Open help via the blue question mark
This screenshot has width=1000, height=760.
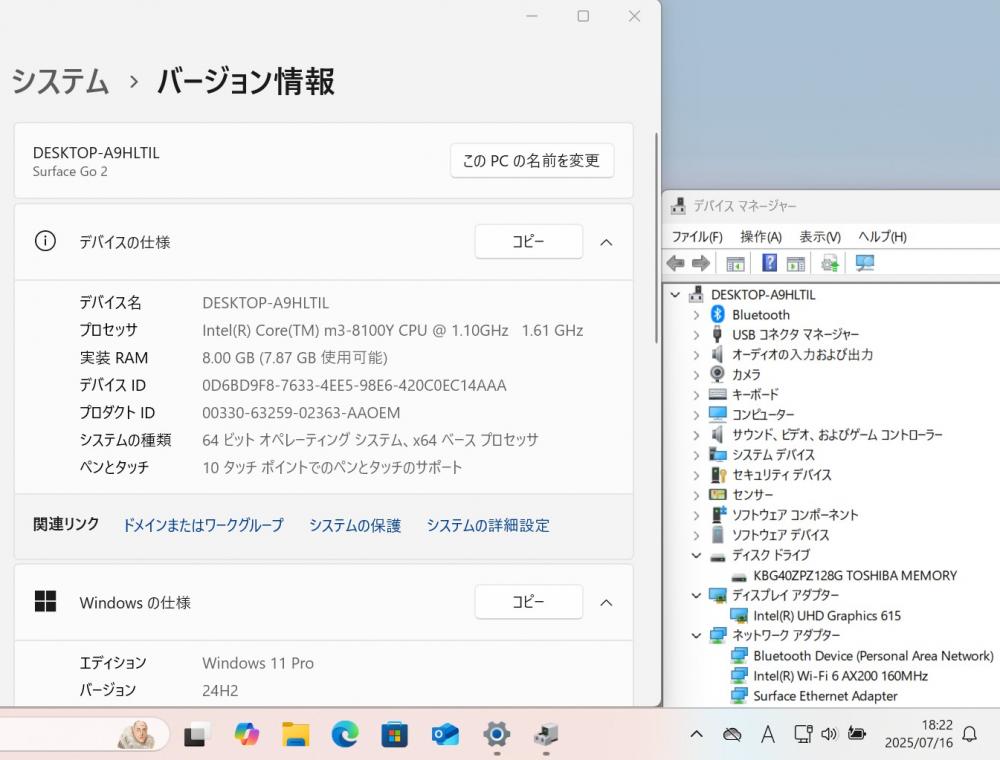(x=770, y=263)
